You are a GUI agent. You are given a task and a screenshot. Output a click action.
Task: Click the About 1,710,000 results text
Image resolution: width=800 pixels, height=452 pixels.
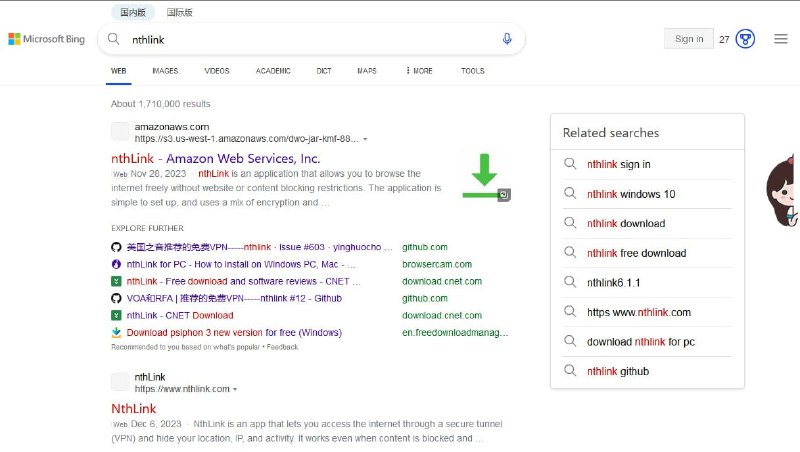click(160, 104)
